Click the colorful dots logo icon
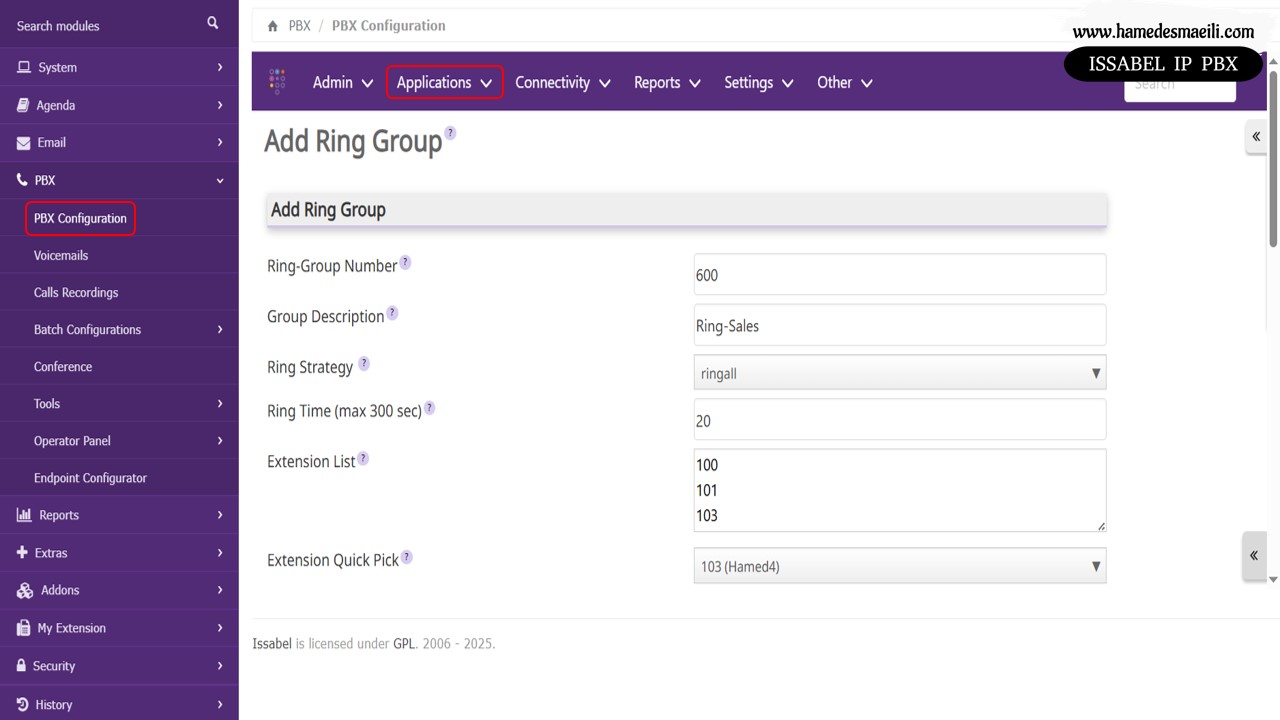The image size is (1280, 720). (277, 82)
